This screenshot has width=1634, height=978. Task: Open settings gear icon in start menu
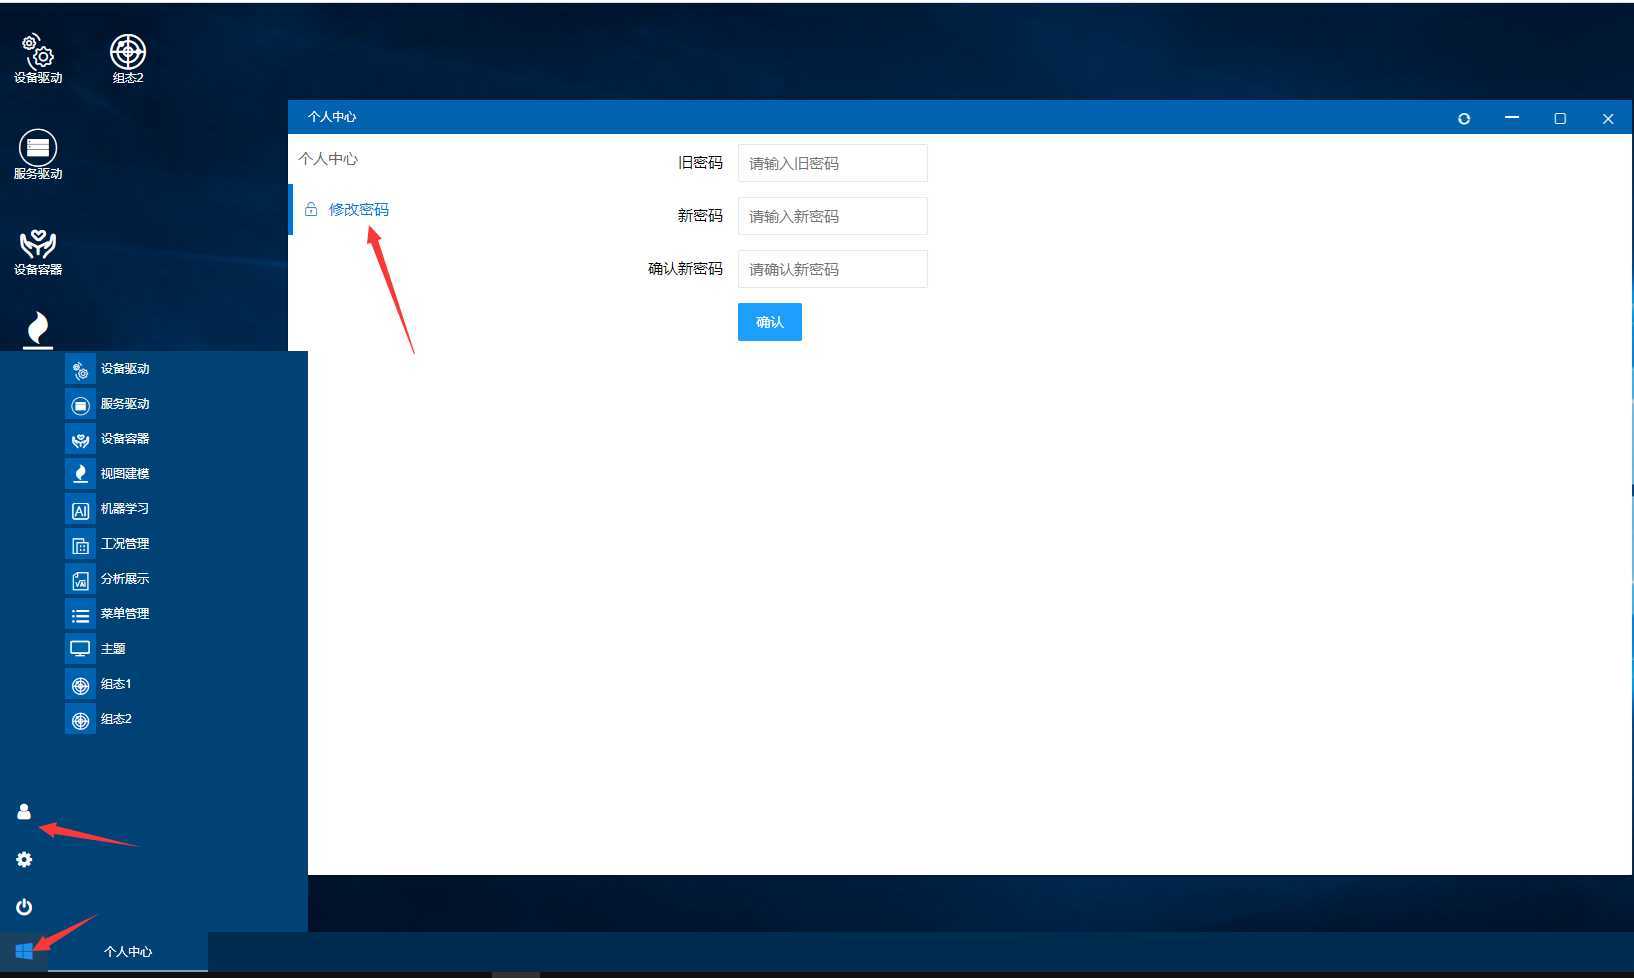[24, 859]
